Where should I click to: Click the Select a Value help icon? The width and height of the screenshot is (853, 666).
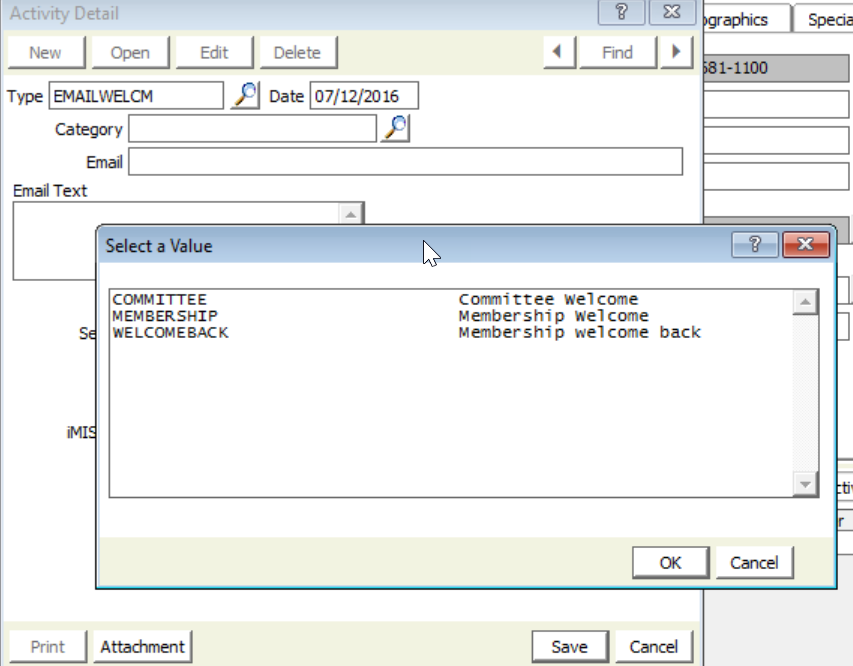[x=755, y=245]
